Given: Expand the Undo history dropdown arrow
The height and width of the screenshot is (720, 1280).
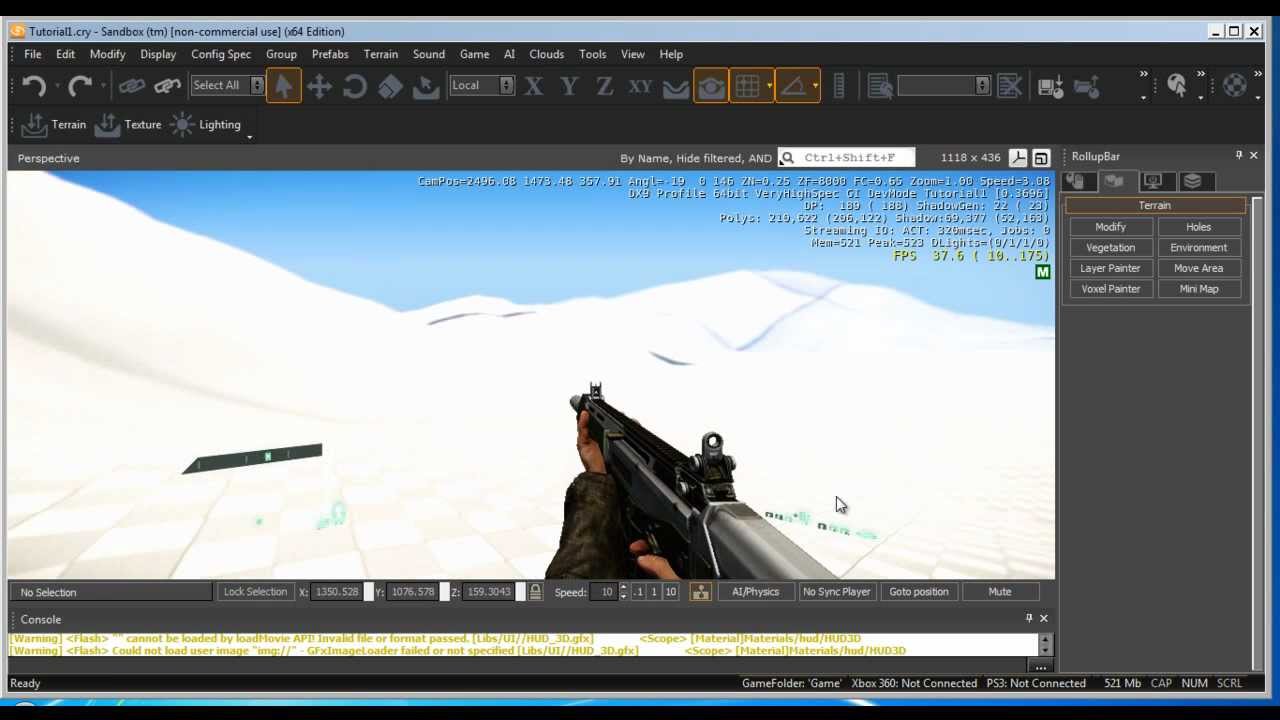Looking at the screenshot, I should coord(57,86).
